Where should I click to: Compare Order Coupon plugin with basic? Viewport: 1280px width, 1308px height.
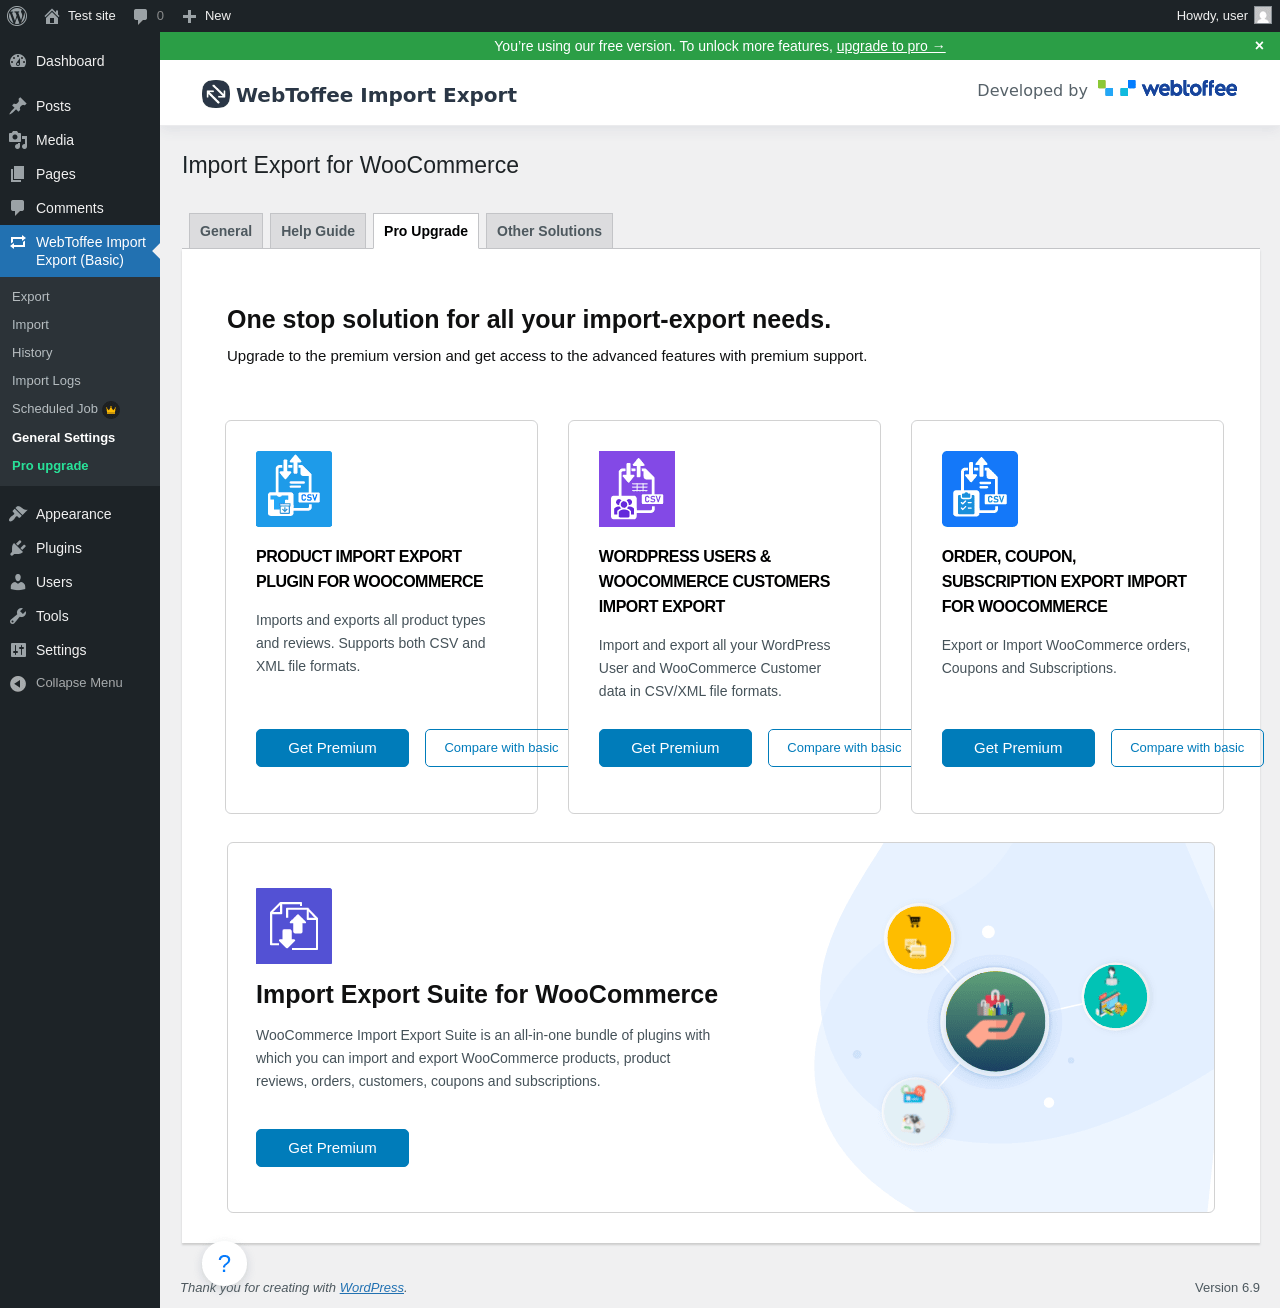pos(1187,748)
